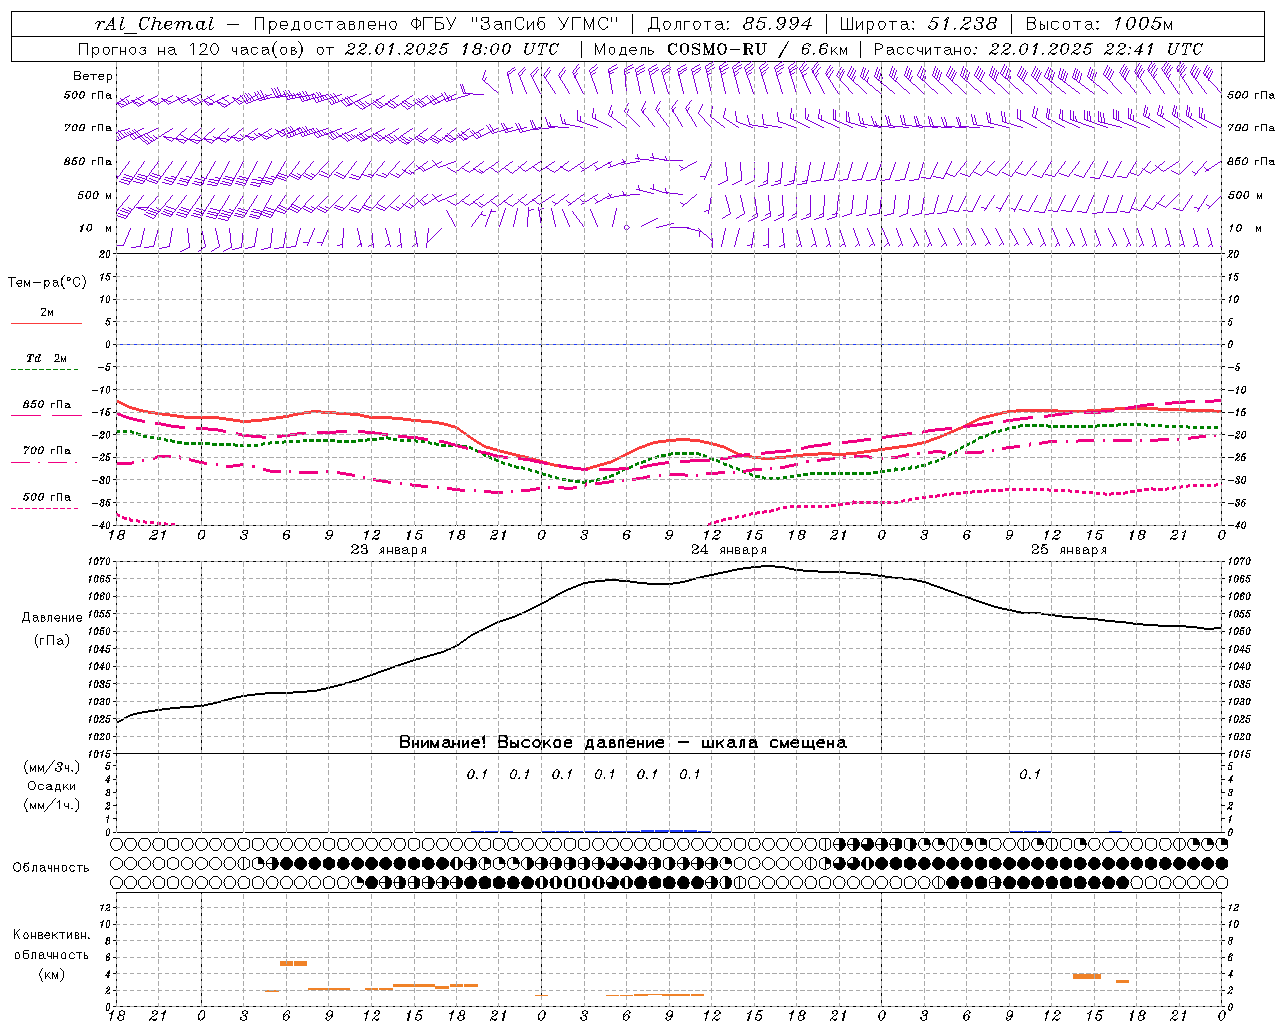Image resolution: width=1280 pixels, height=1024 pixels.
Task: Click the 24 января date label
Action: pos(728,550)
